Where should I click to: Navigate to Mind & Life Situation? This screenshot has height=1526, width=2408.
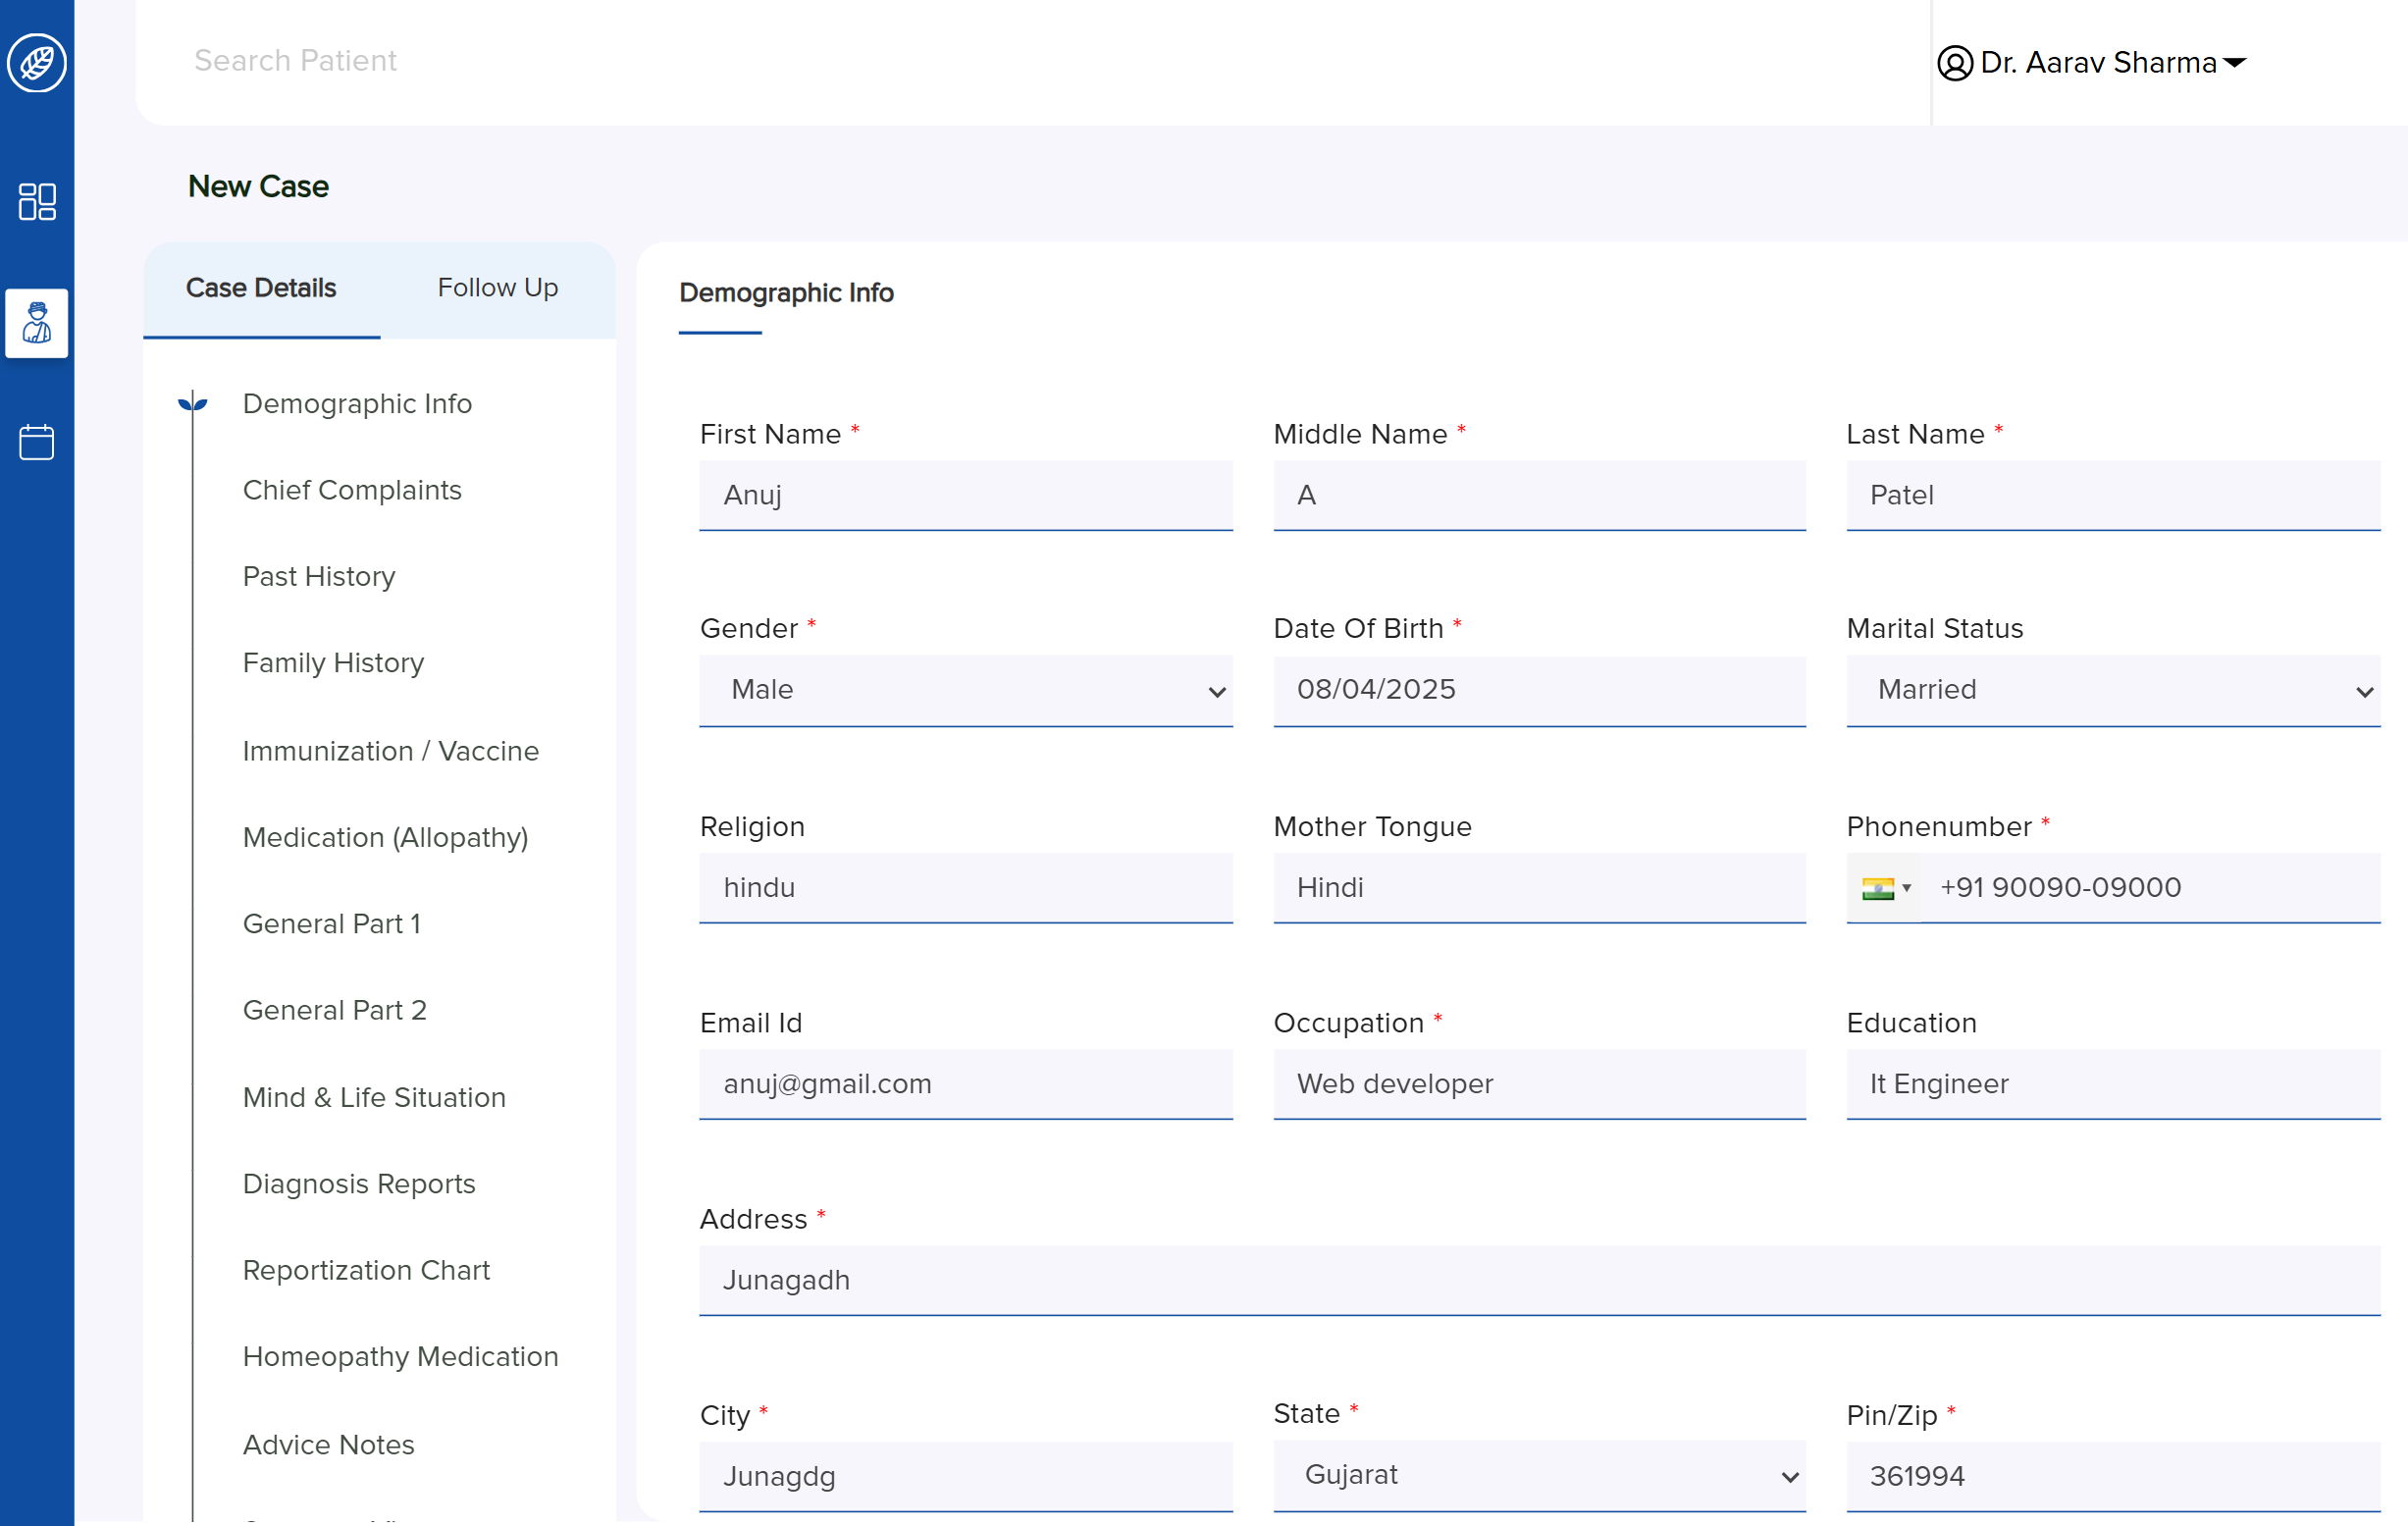click(374, 1097)
